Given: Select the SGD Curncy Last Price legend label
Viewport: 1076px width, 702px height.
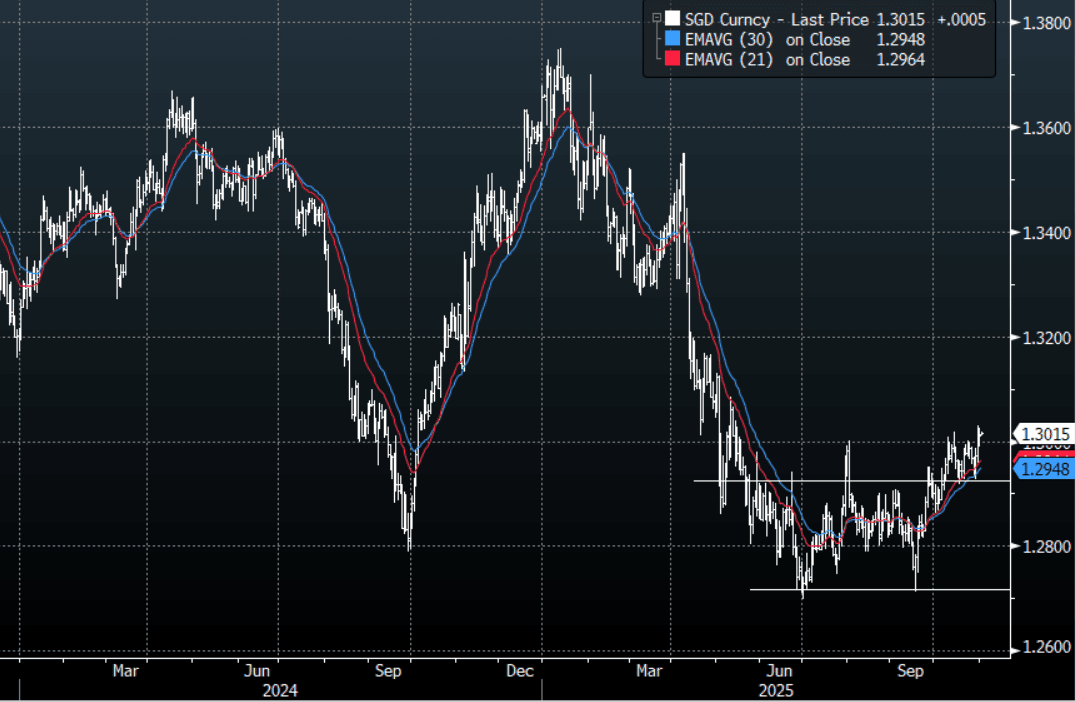Looking at the screenshot, I should (777, 18).
